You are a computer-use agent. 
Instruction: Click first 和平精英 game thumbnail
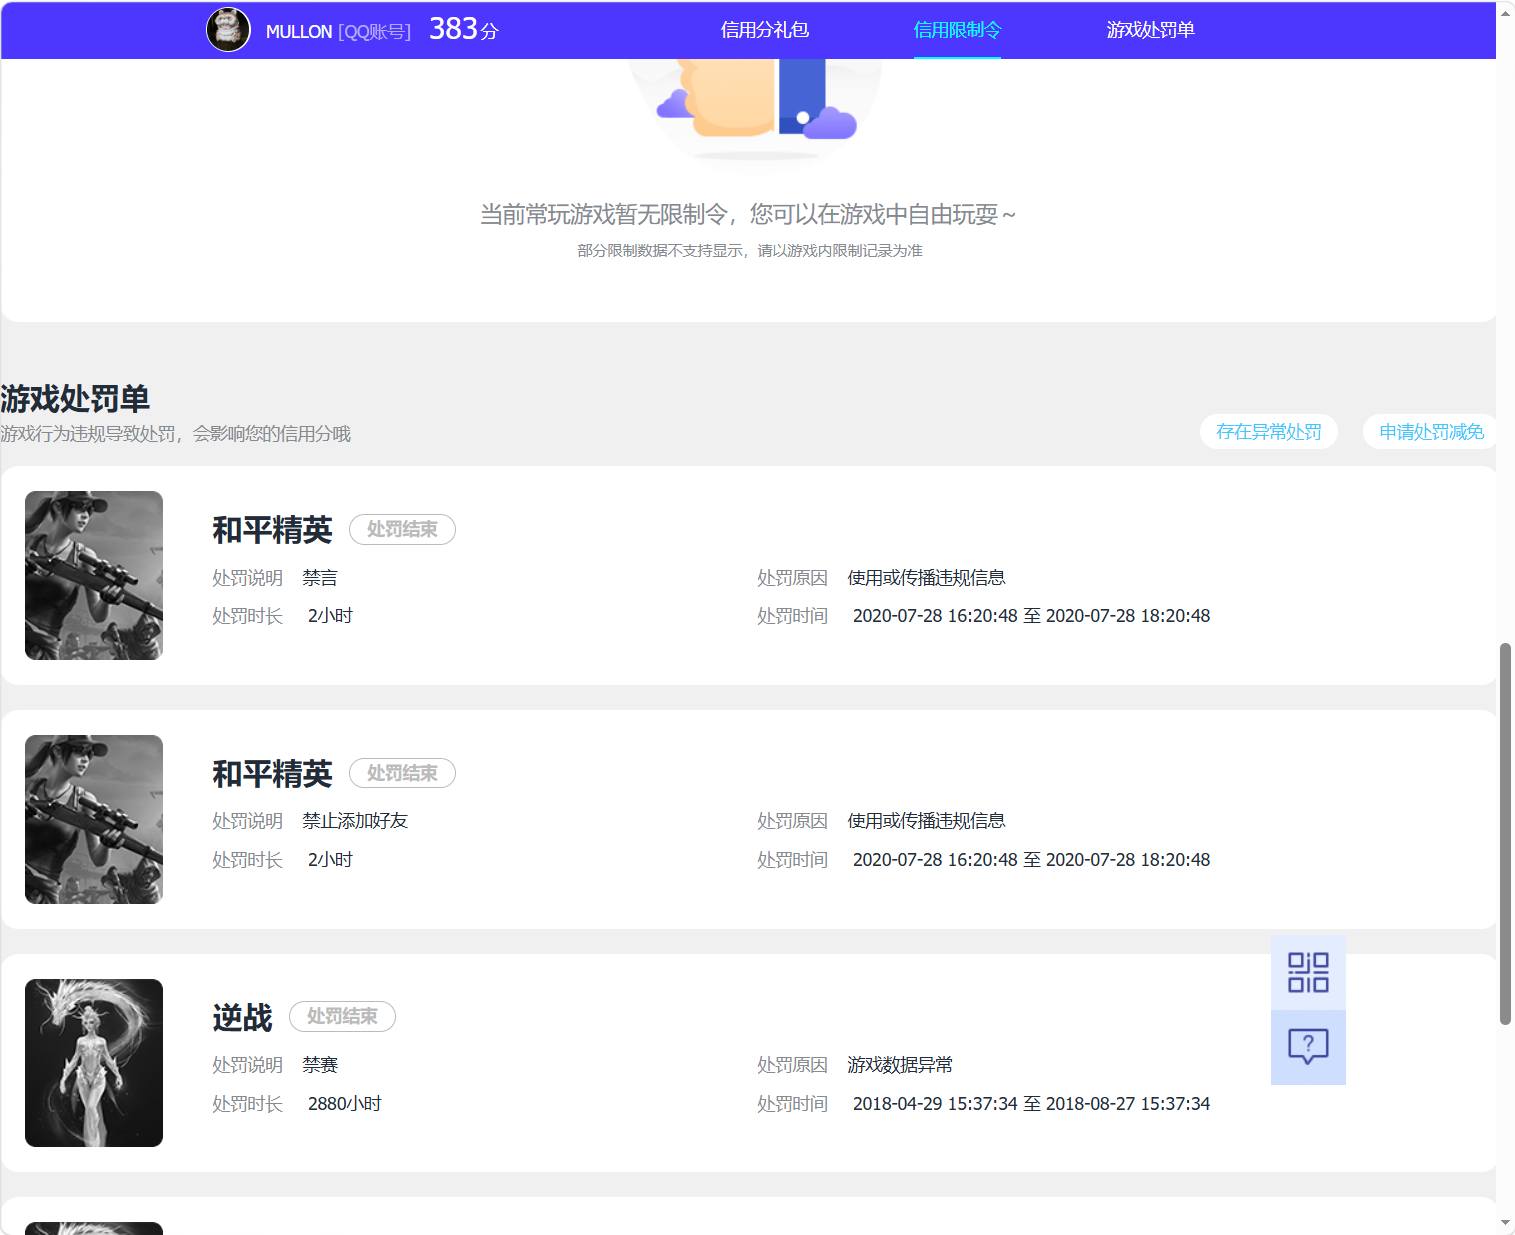[x=94, y=575]
